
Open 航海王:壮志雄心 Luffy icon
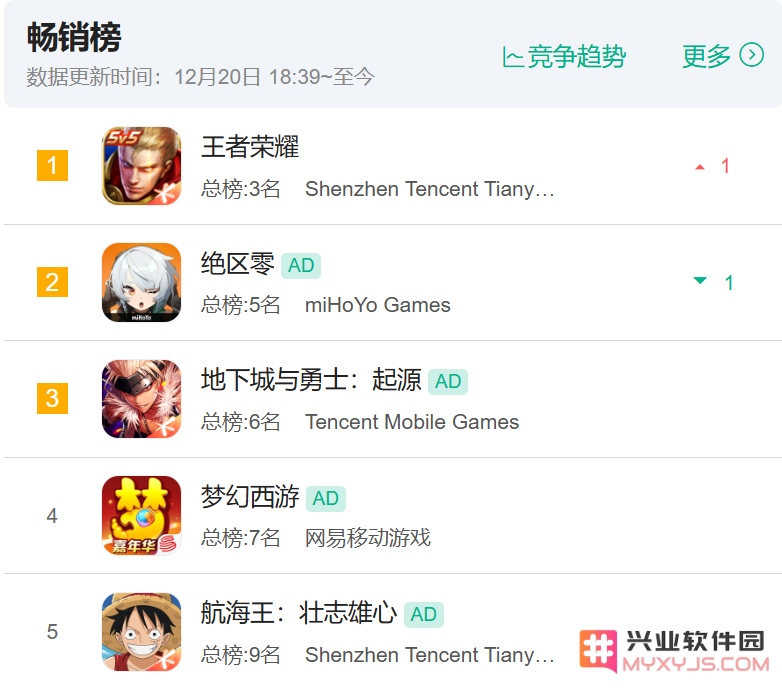(141, 632)
